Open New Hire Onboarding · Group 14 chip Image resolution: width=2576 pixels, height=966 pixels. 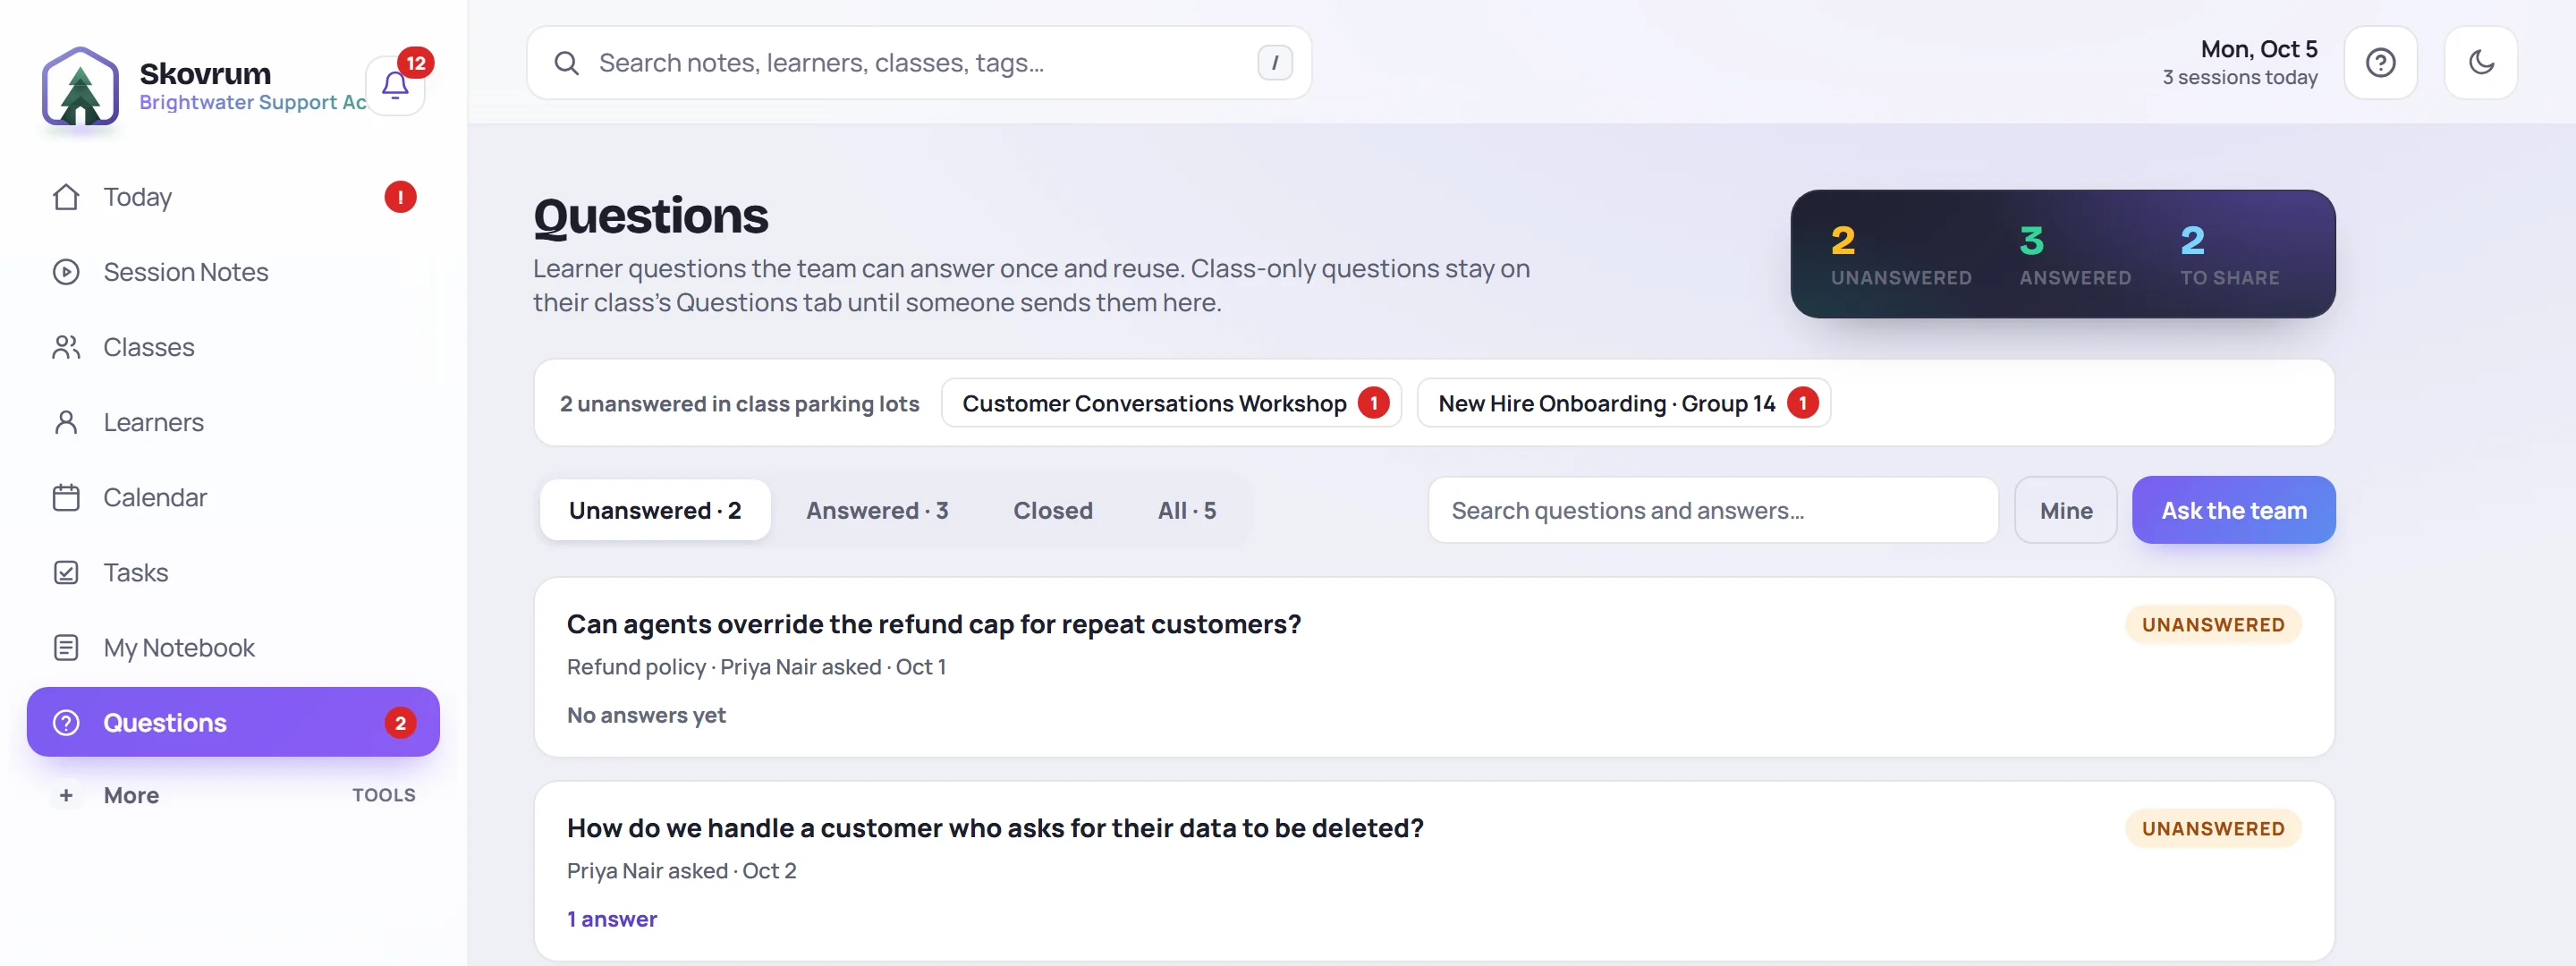pyautogui.click(x=1623, y=403)
